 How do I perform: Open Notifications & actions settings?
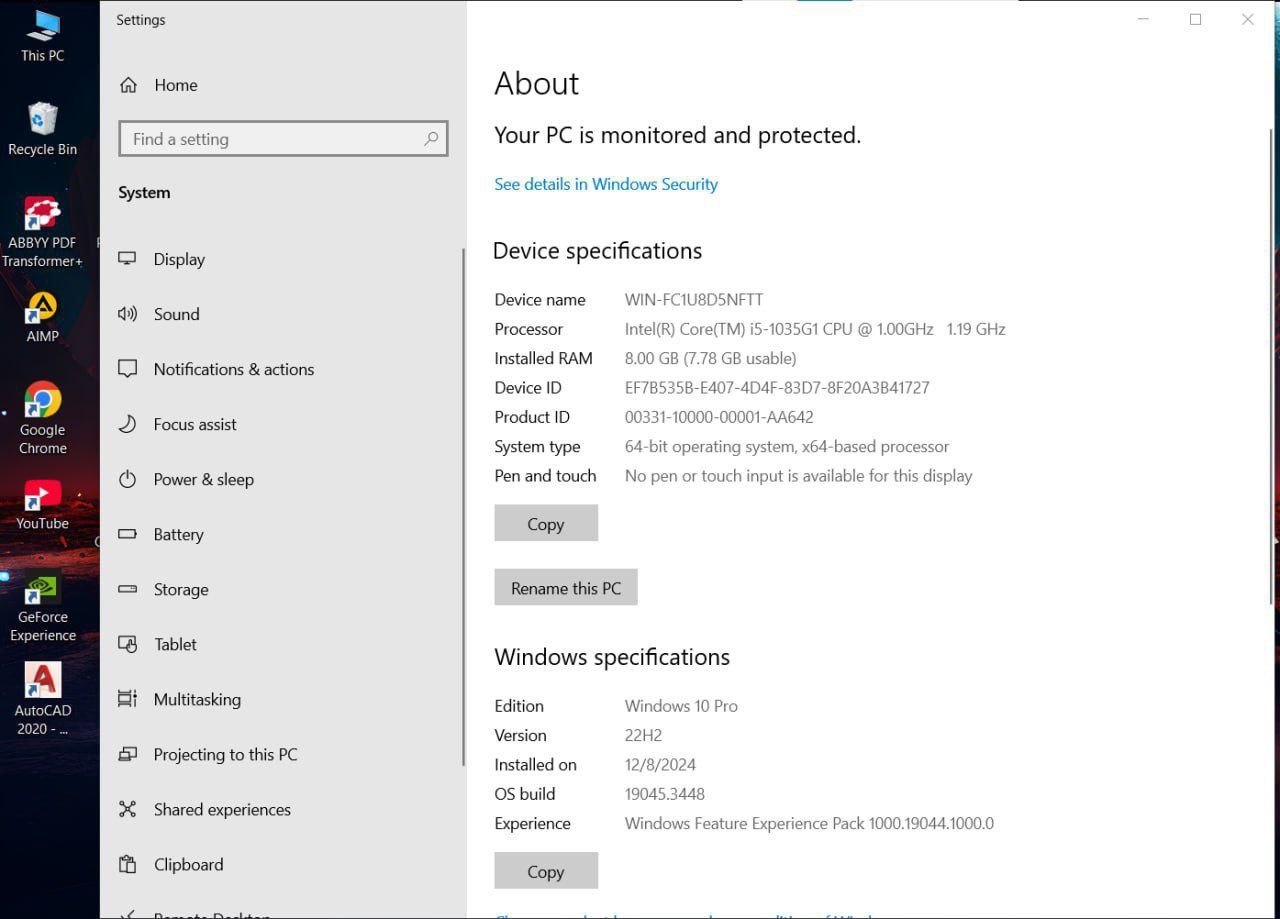[x=282, y=369]
